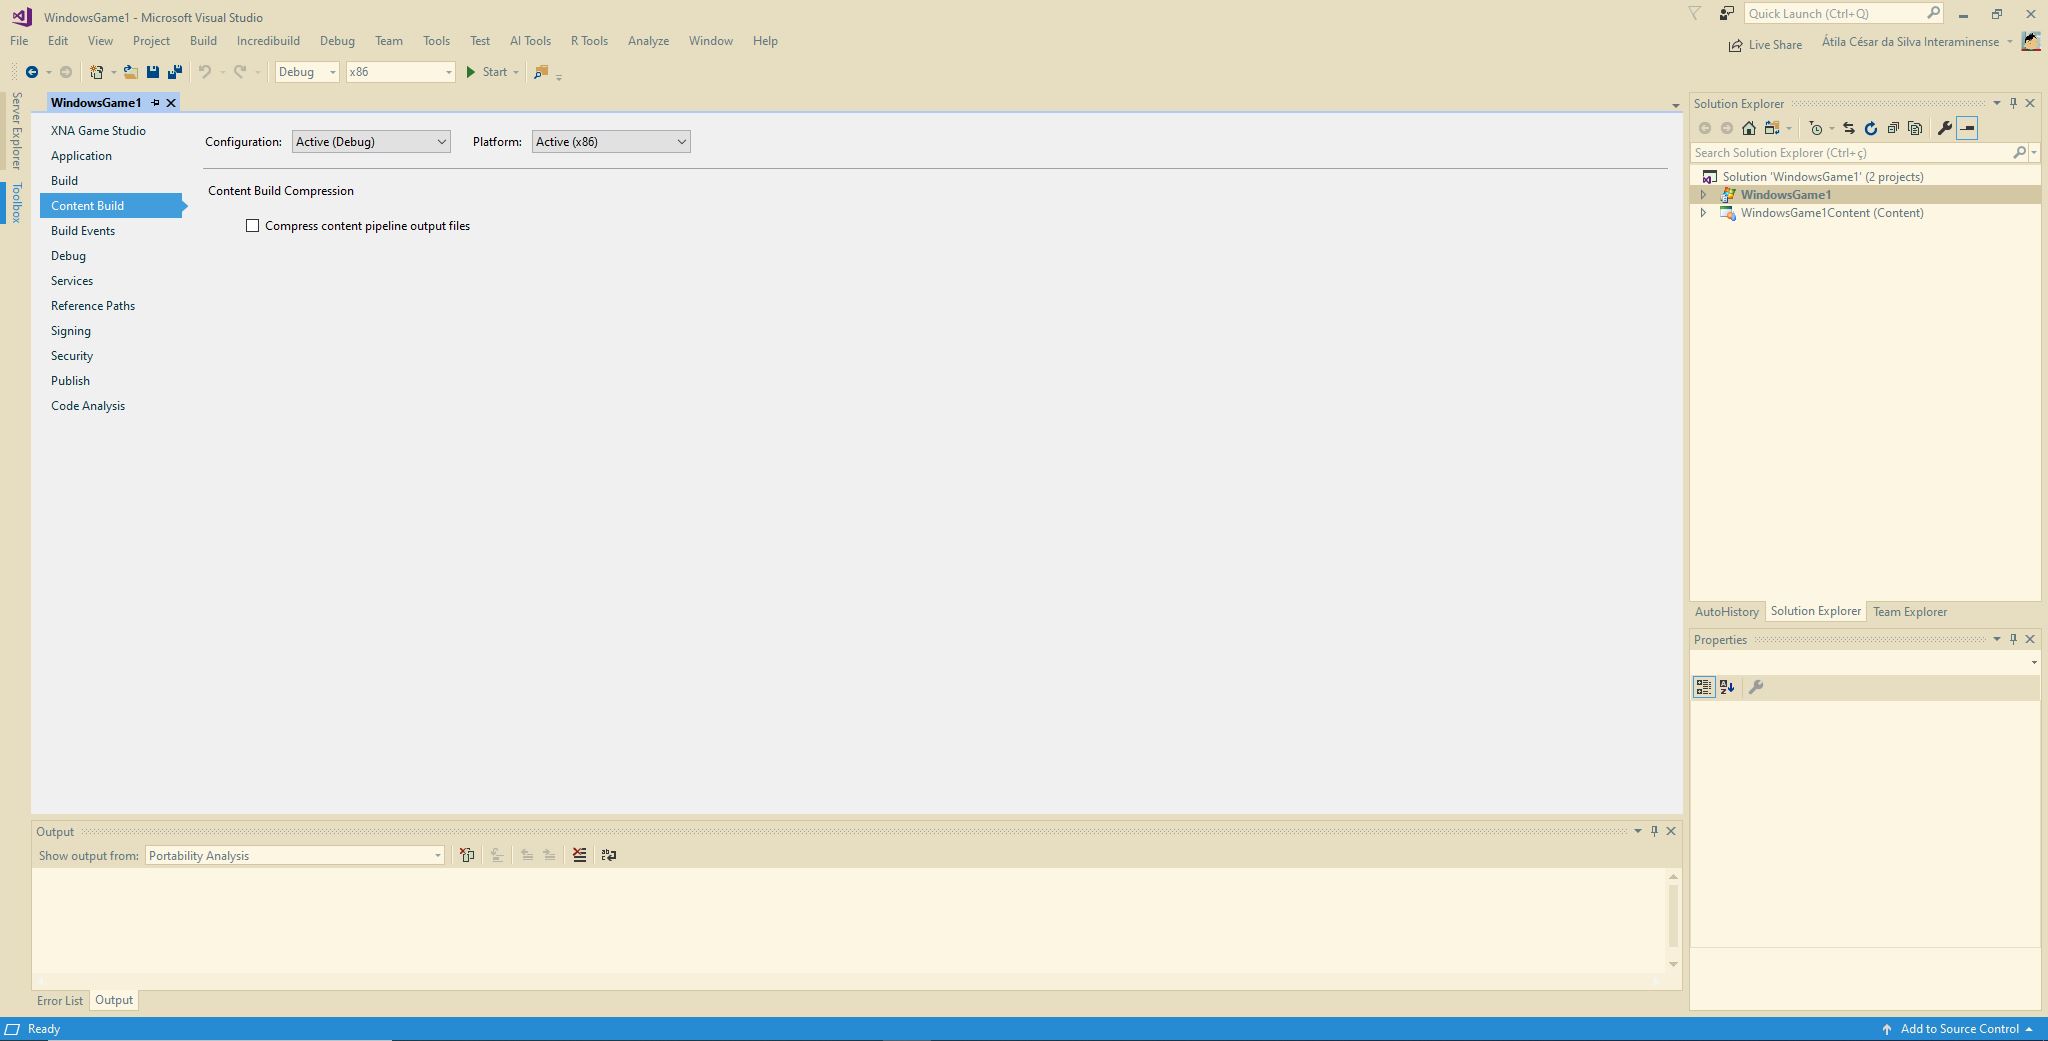
Task: Open the Configuration dropdown showing Active (Debug)
Action: (x=370, y=141)
